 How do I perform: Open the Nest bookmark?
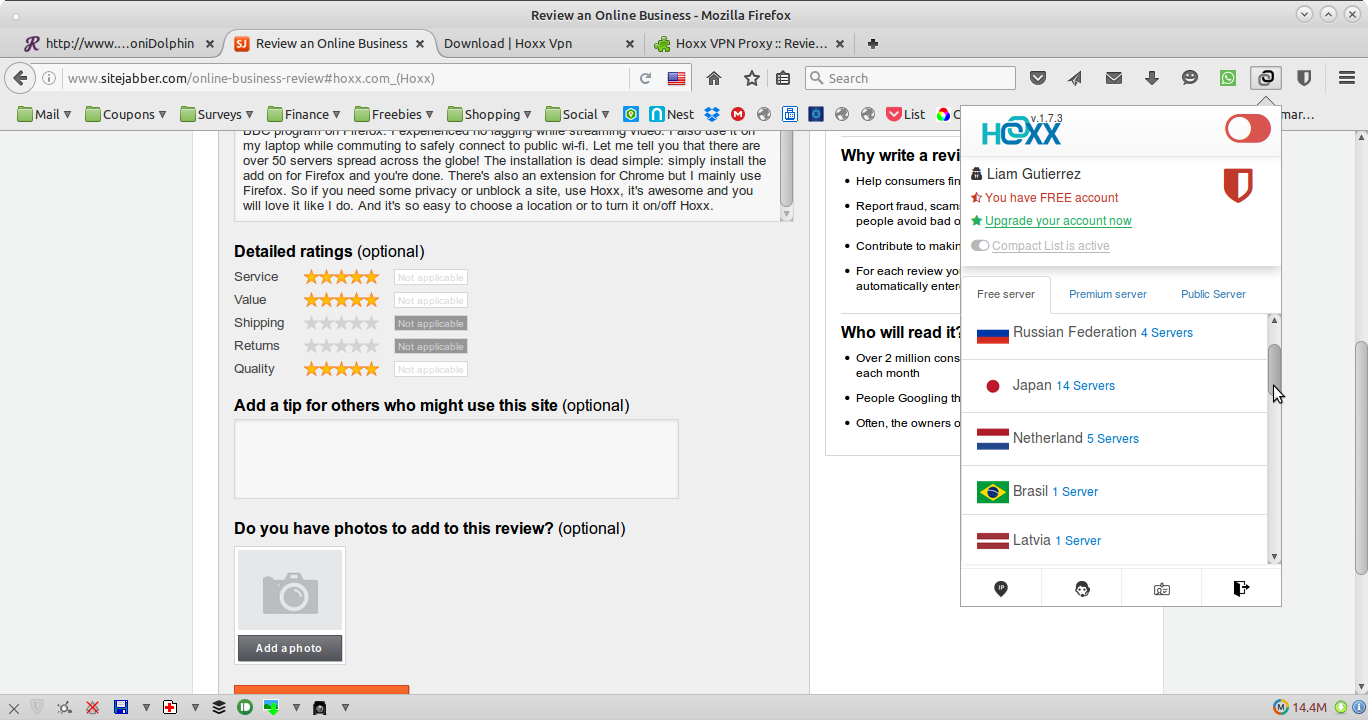[x=671, y=114]
